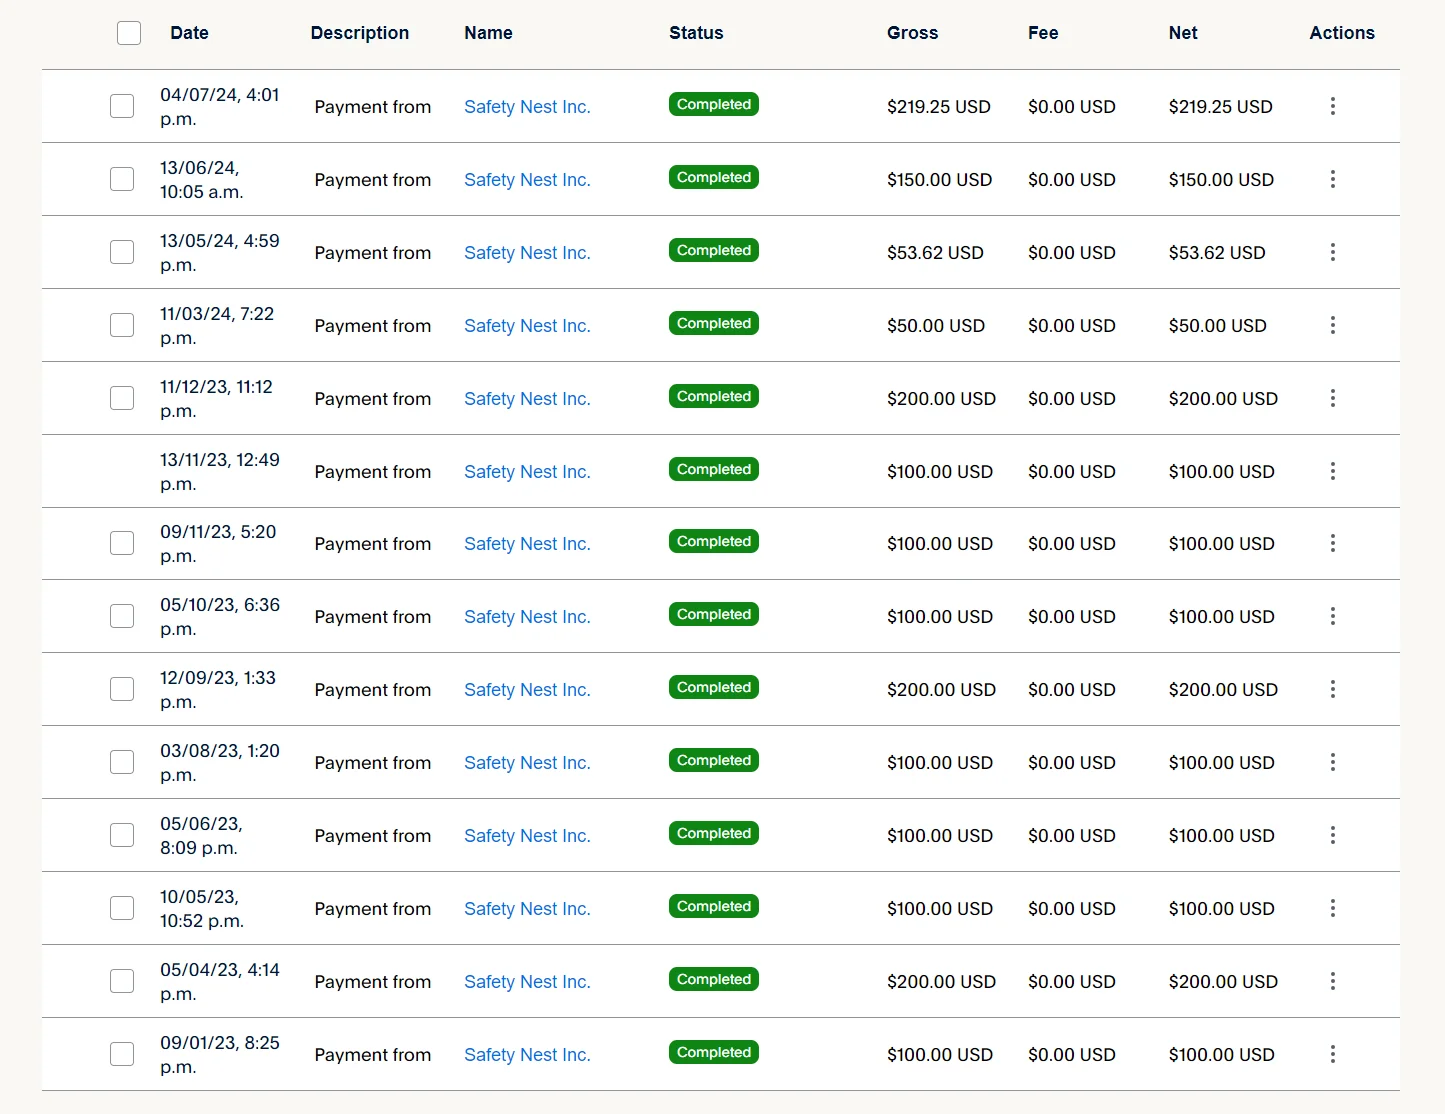
Task: Select the 11/03/24 transaction checkbox
Action: click(122, 325)
